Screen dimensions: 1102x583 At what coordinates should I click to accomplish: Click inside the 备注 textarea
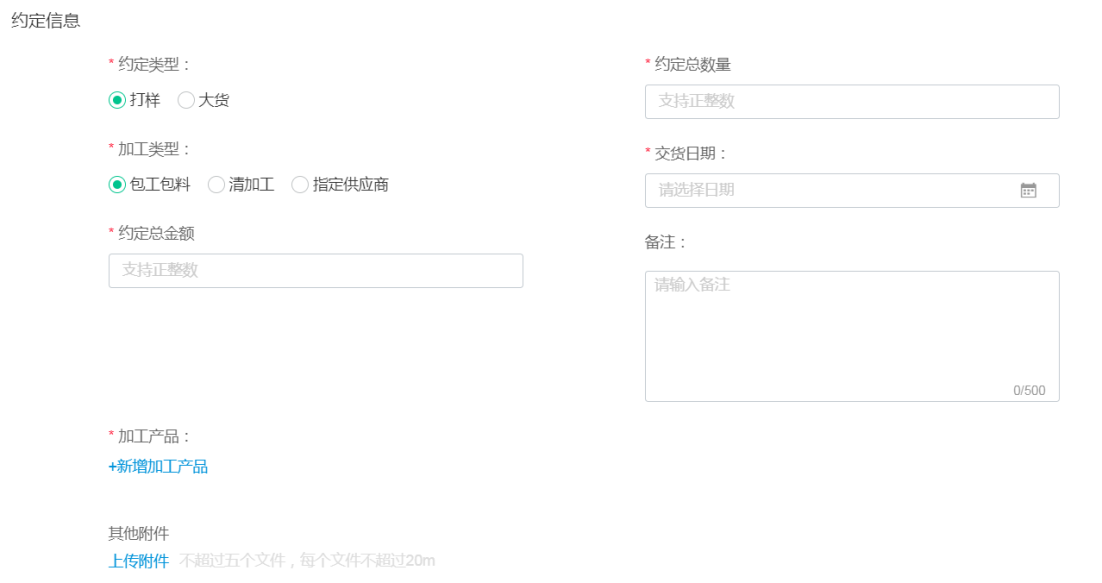coord(852,336)
